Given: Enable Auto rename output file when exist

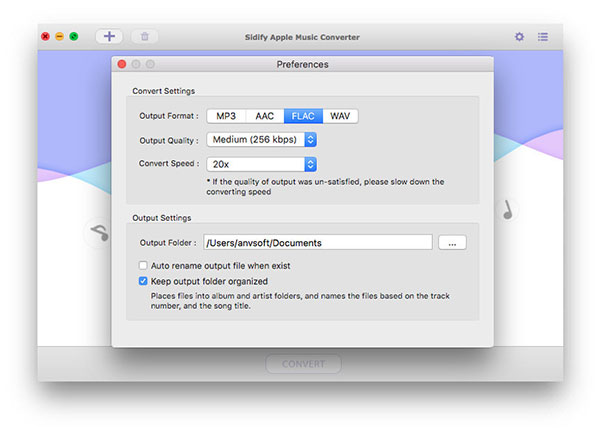Looking at the screenshot, I should coord(143,265).
